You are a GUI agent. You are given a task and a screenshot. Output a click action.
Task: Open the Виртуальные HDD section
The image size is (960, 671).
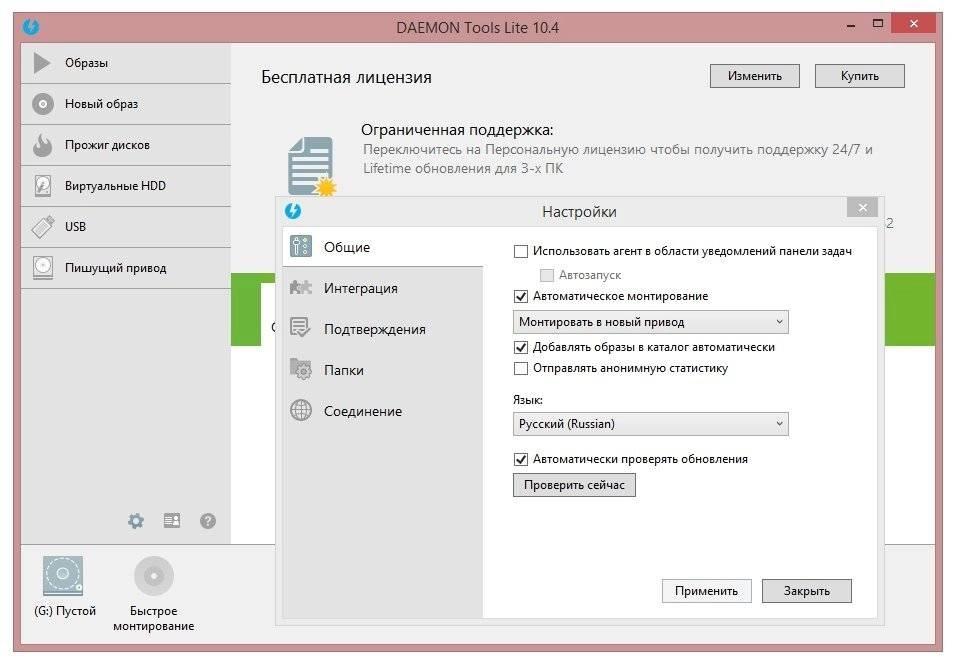tap(126, 186)
